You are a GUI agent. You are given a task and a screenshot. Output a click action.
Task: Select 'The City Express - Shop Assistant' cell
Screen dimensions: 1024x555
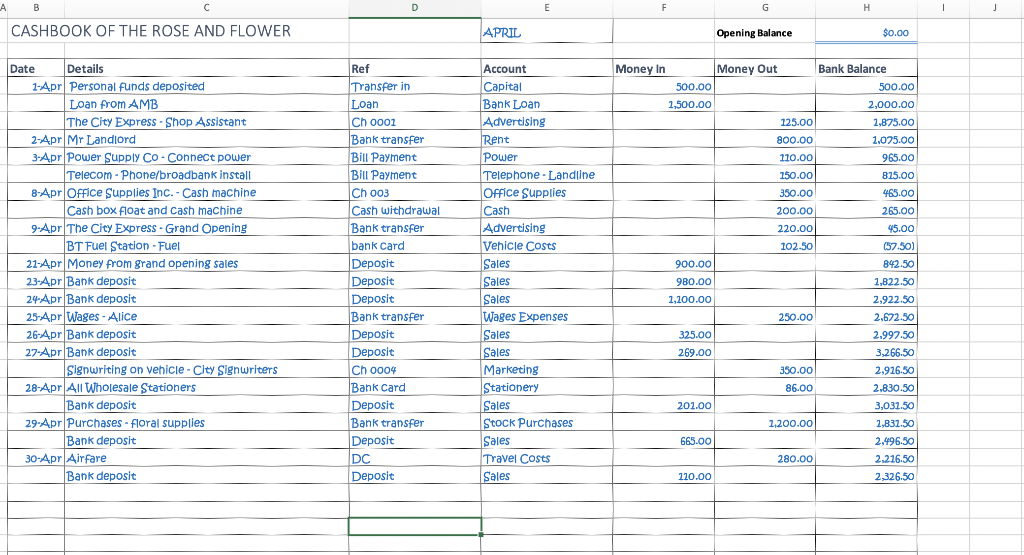click(206, 121)
